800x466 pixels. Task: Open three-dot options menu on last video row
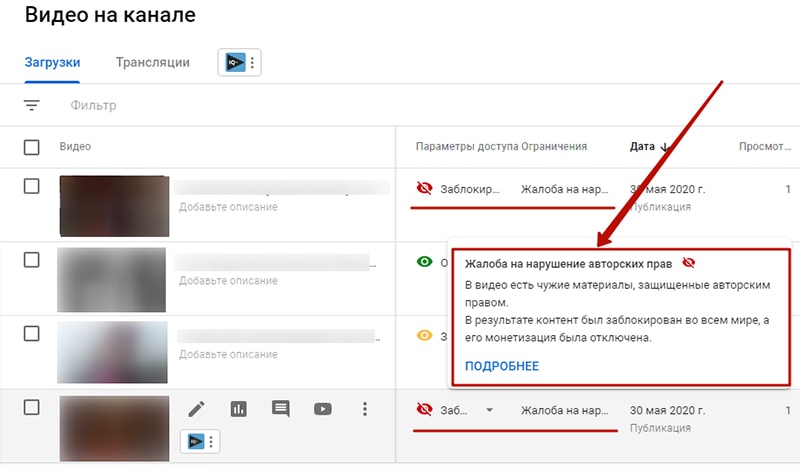click(365, 408)
